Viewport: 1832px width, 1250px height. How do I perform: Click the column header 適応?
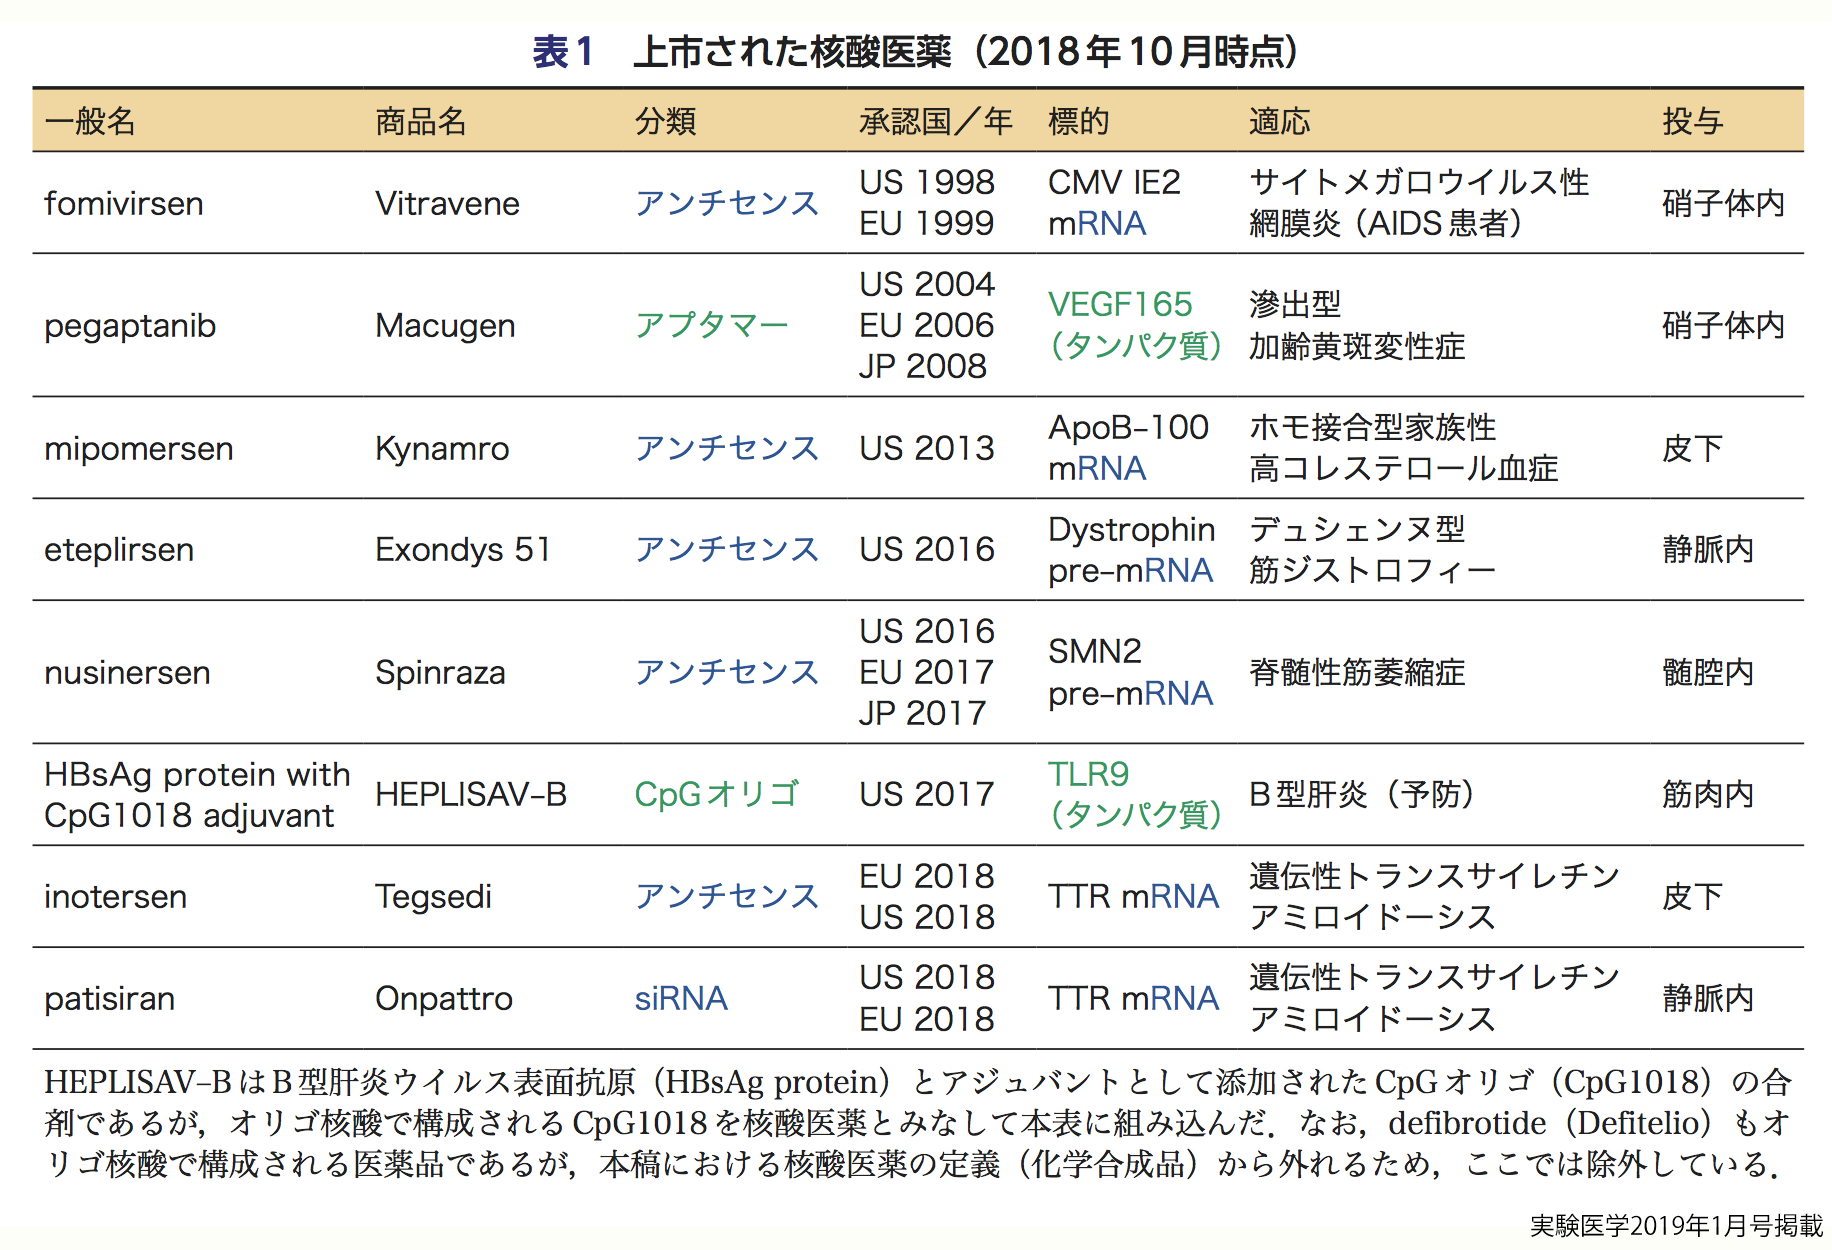click(x=1279, y=121)
